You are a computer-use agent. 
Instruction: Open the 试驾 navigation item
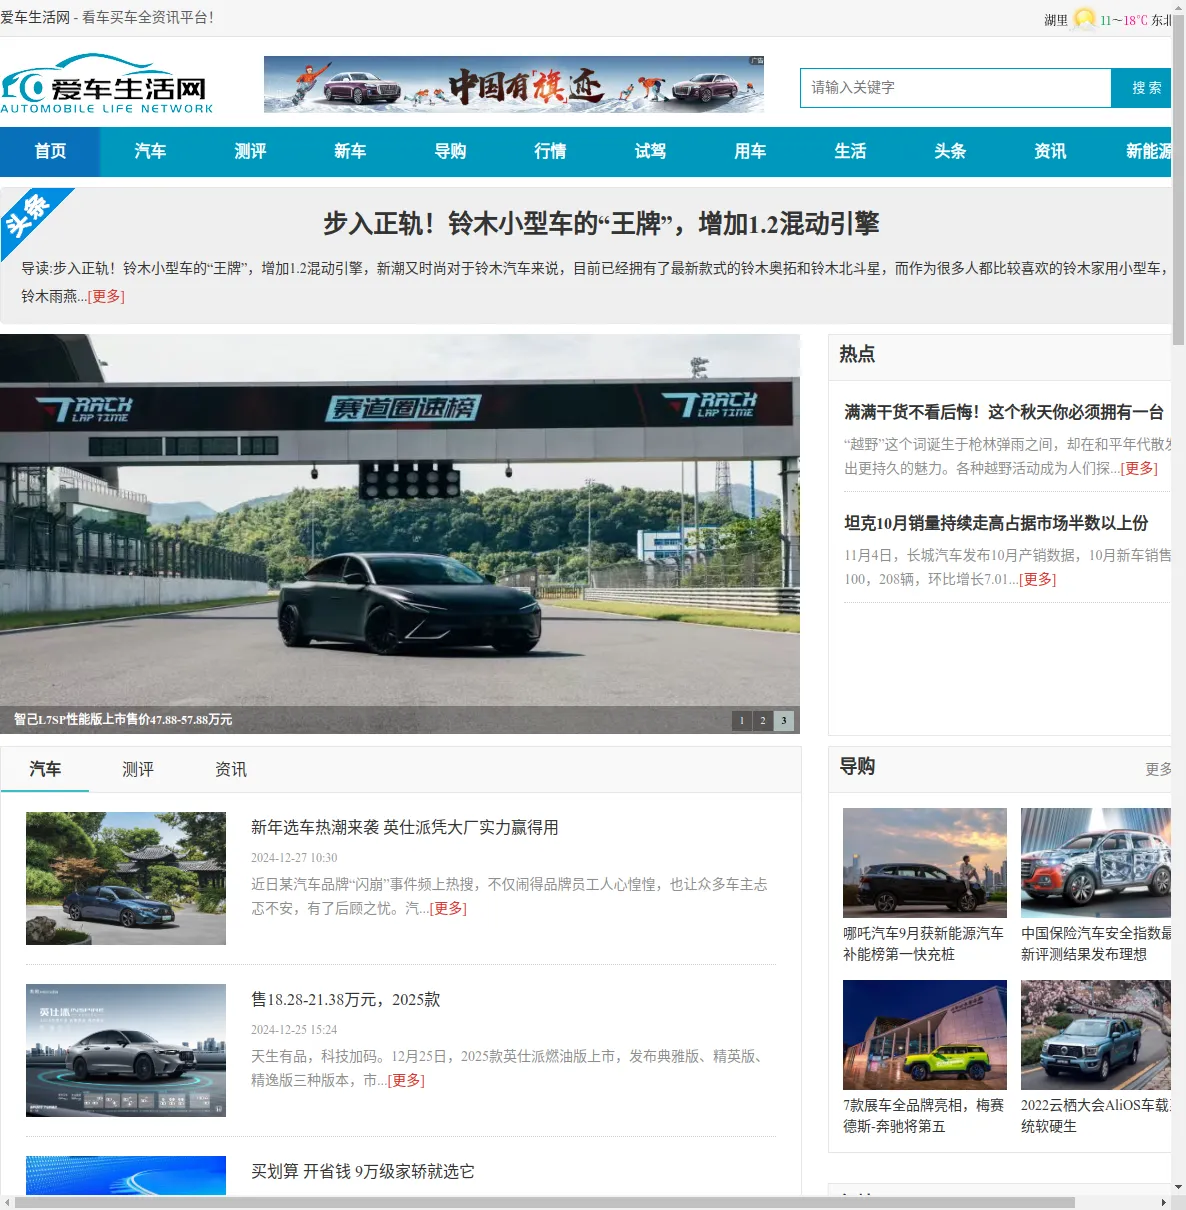(x=650, y=151)
